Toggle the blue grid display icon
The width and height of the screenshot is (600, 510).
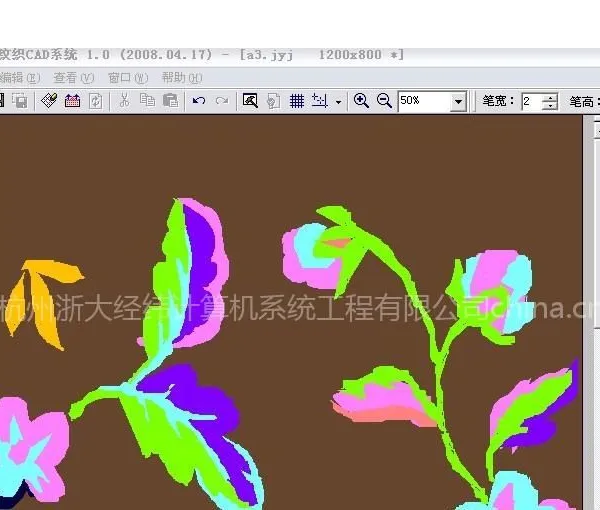[x=297, y=101]
